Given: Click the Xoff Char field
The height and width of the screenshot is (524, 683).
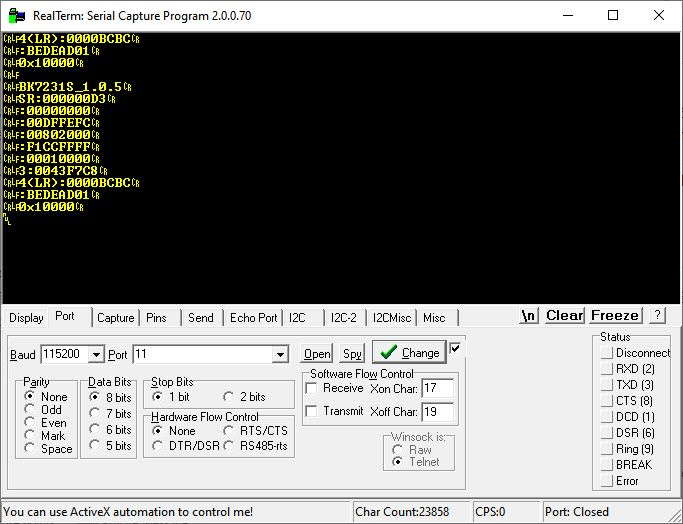Looking at the screenshot, I should point(438,412).
